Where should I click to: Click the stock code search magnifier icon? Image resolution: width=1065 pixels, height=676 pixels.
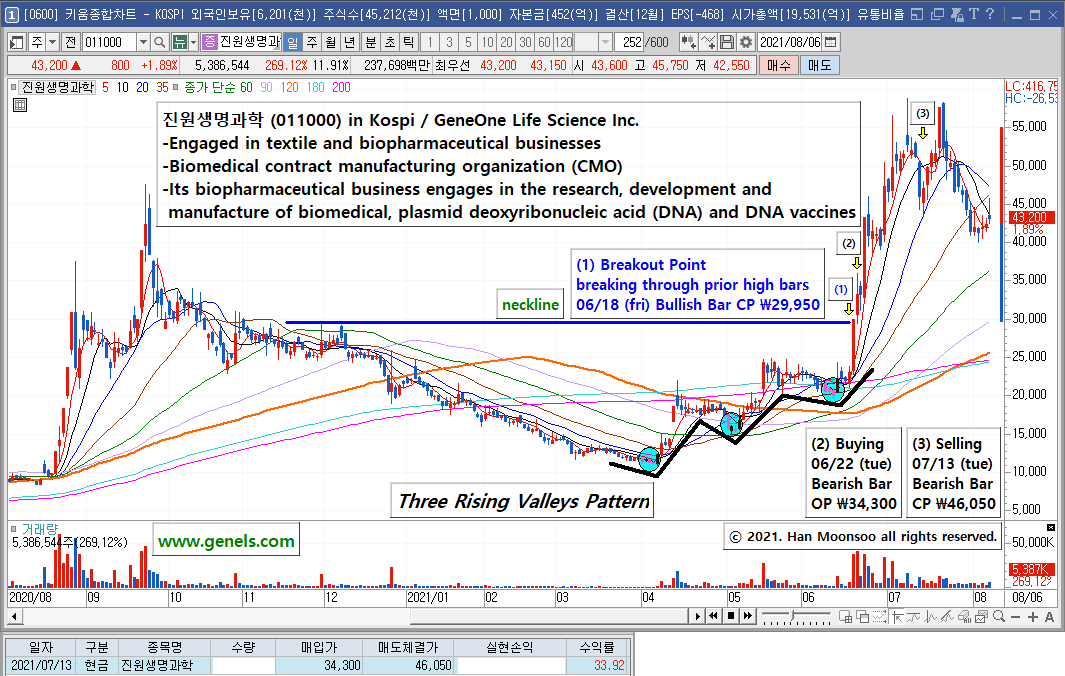[159, 42]
